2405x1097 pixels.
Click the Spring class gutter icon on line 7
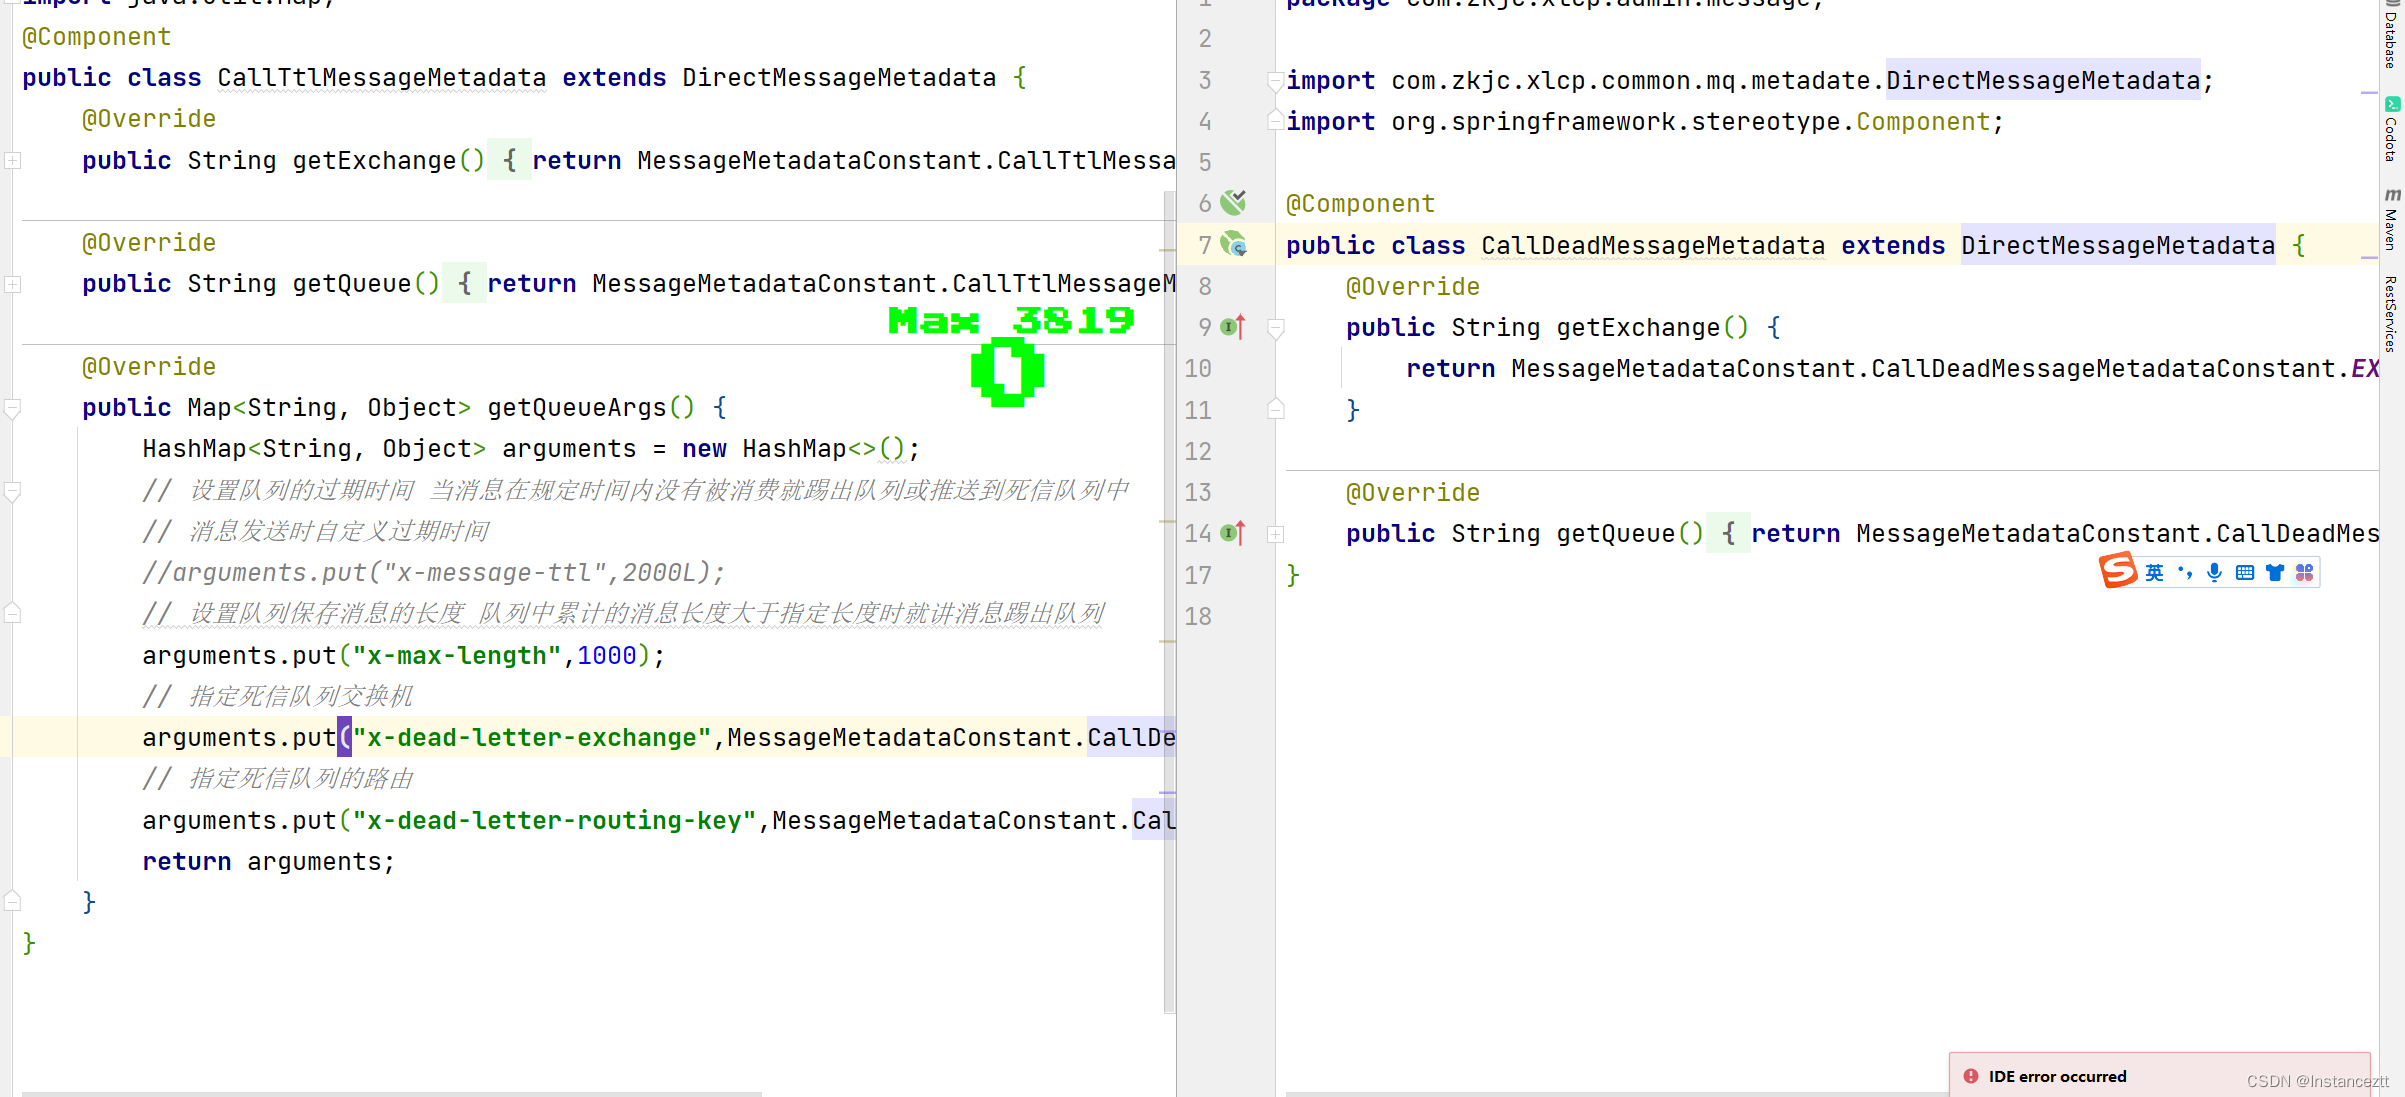pos(1234,244)
